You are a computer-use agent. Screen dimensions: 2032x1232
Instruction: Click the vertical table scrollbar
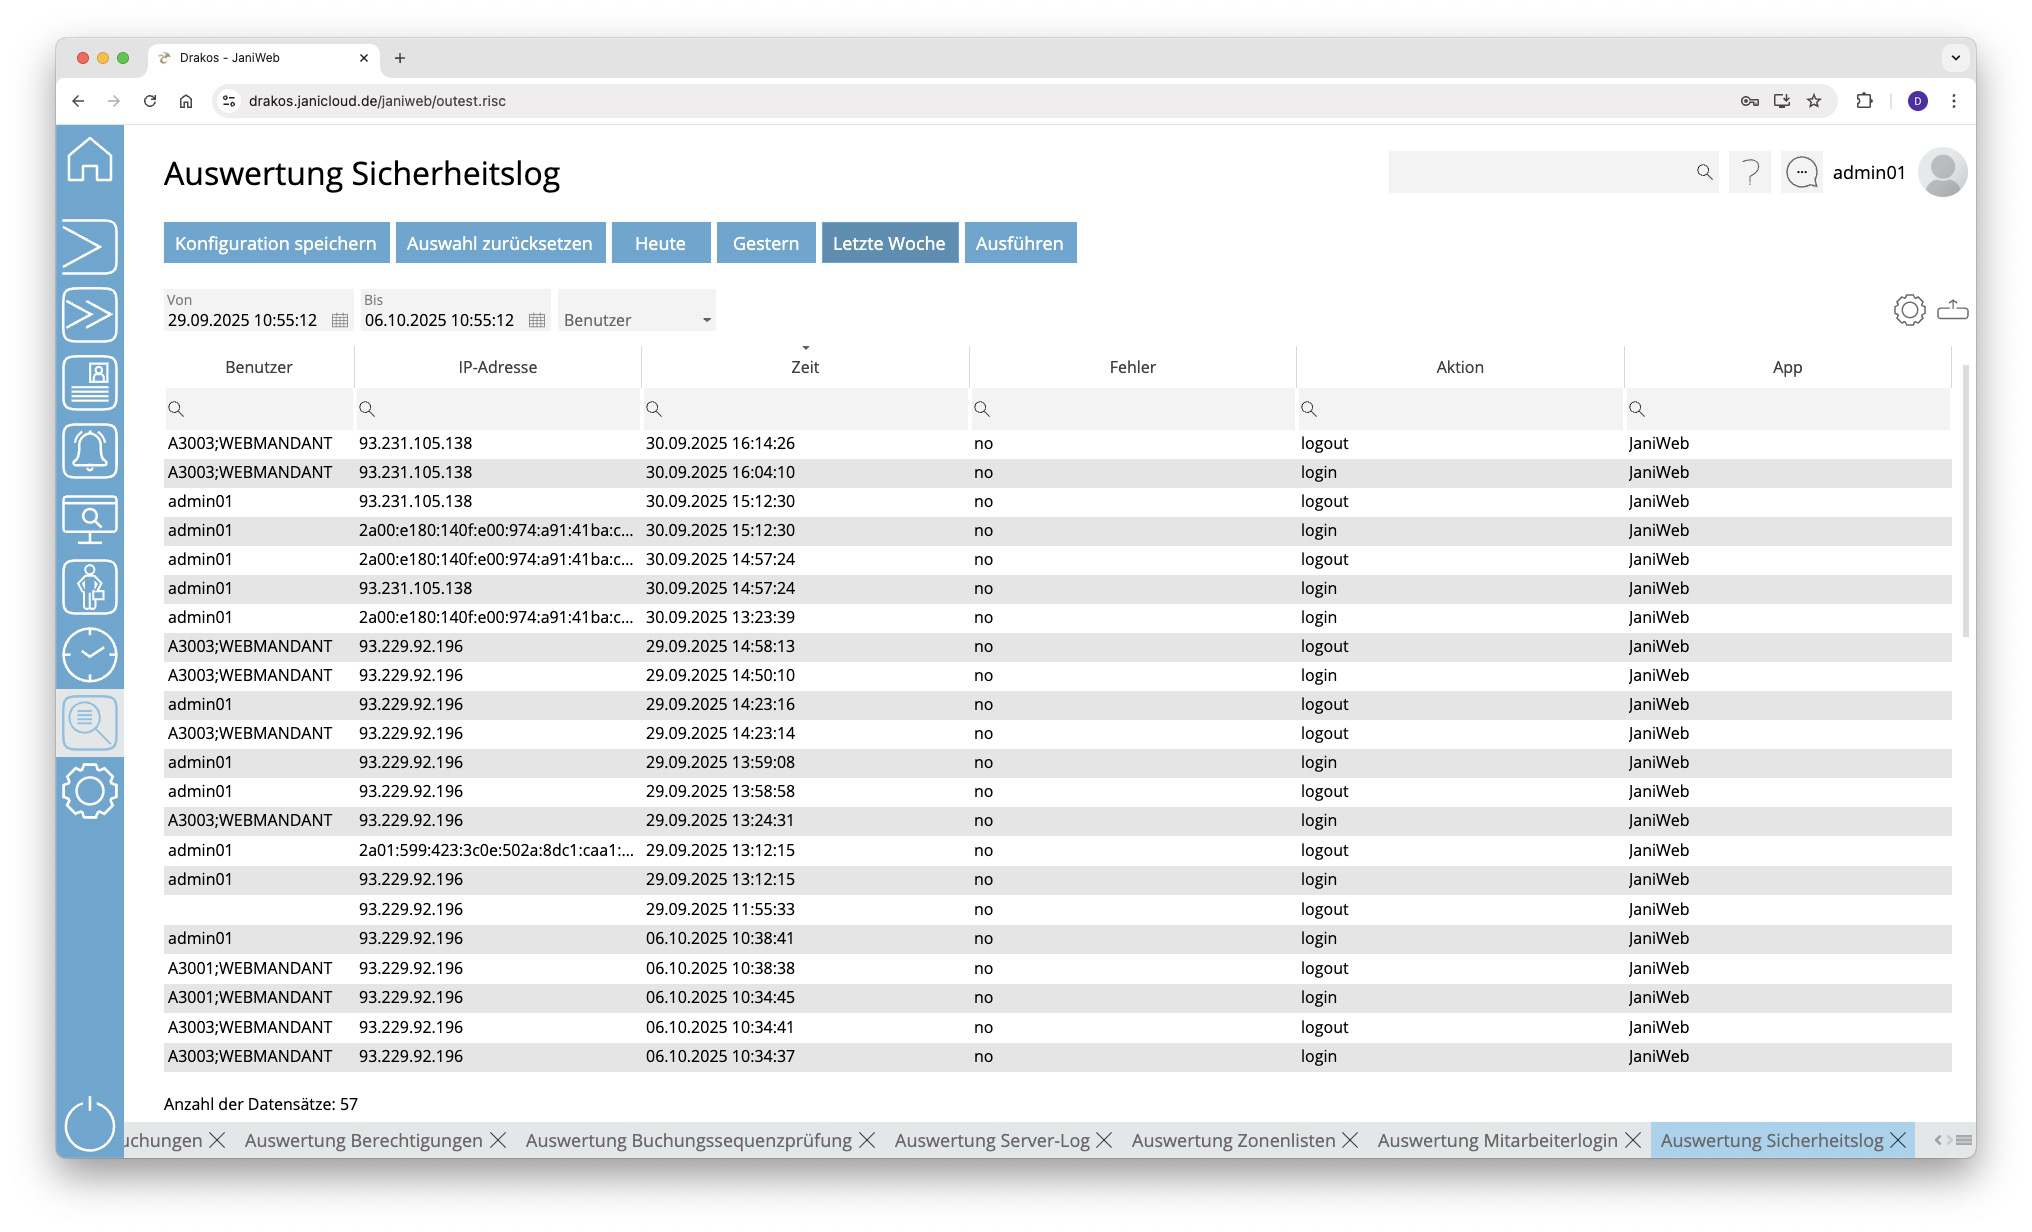(x=1966, y=500)
